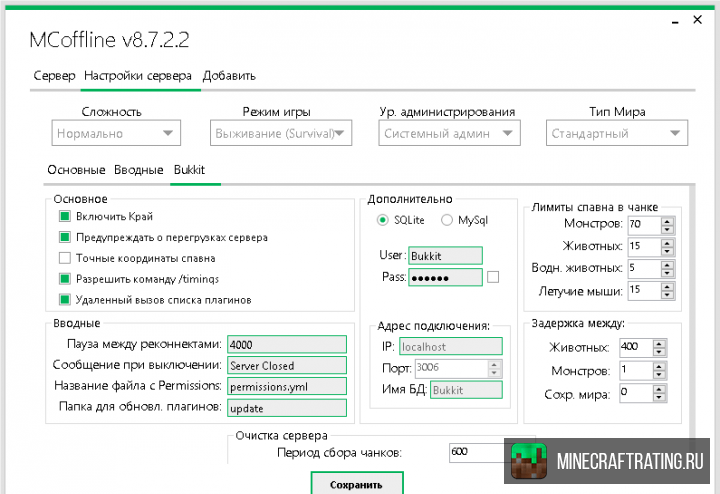Image resolution: width=720 pixels, height=494 pixels.
Task: Increase Водн. животных limit with up arrow
Action: click(x=668, y=265)
